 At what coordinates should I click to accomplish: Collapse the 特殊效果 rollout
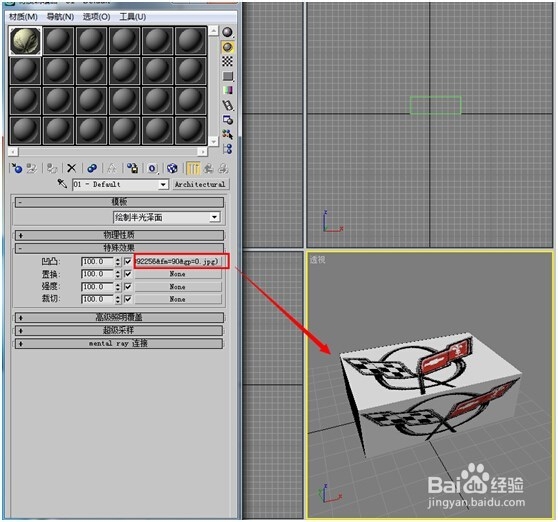[x=119, y=248]
